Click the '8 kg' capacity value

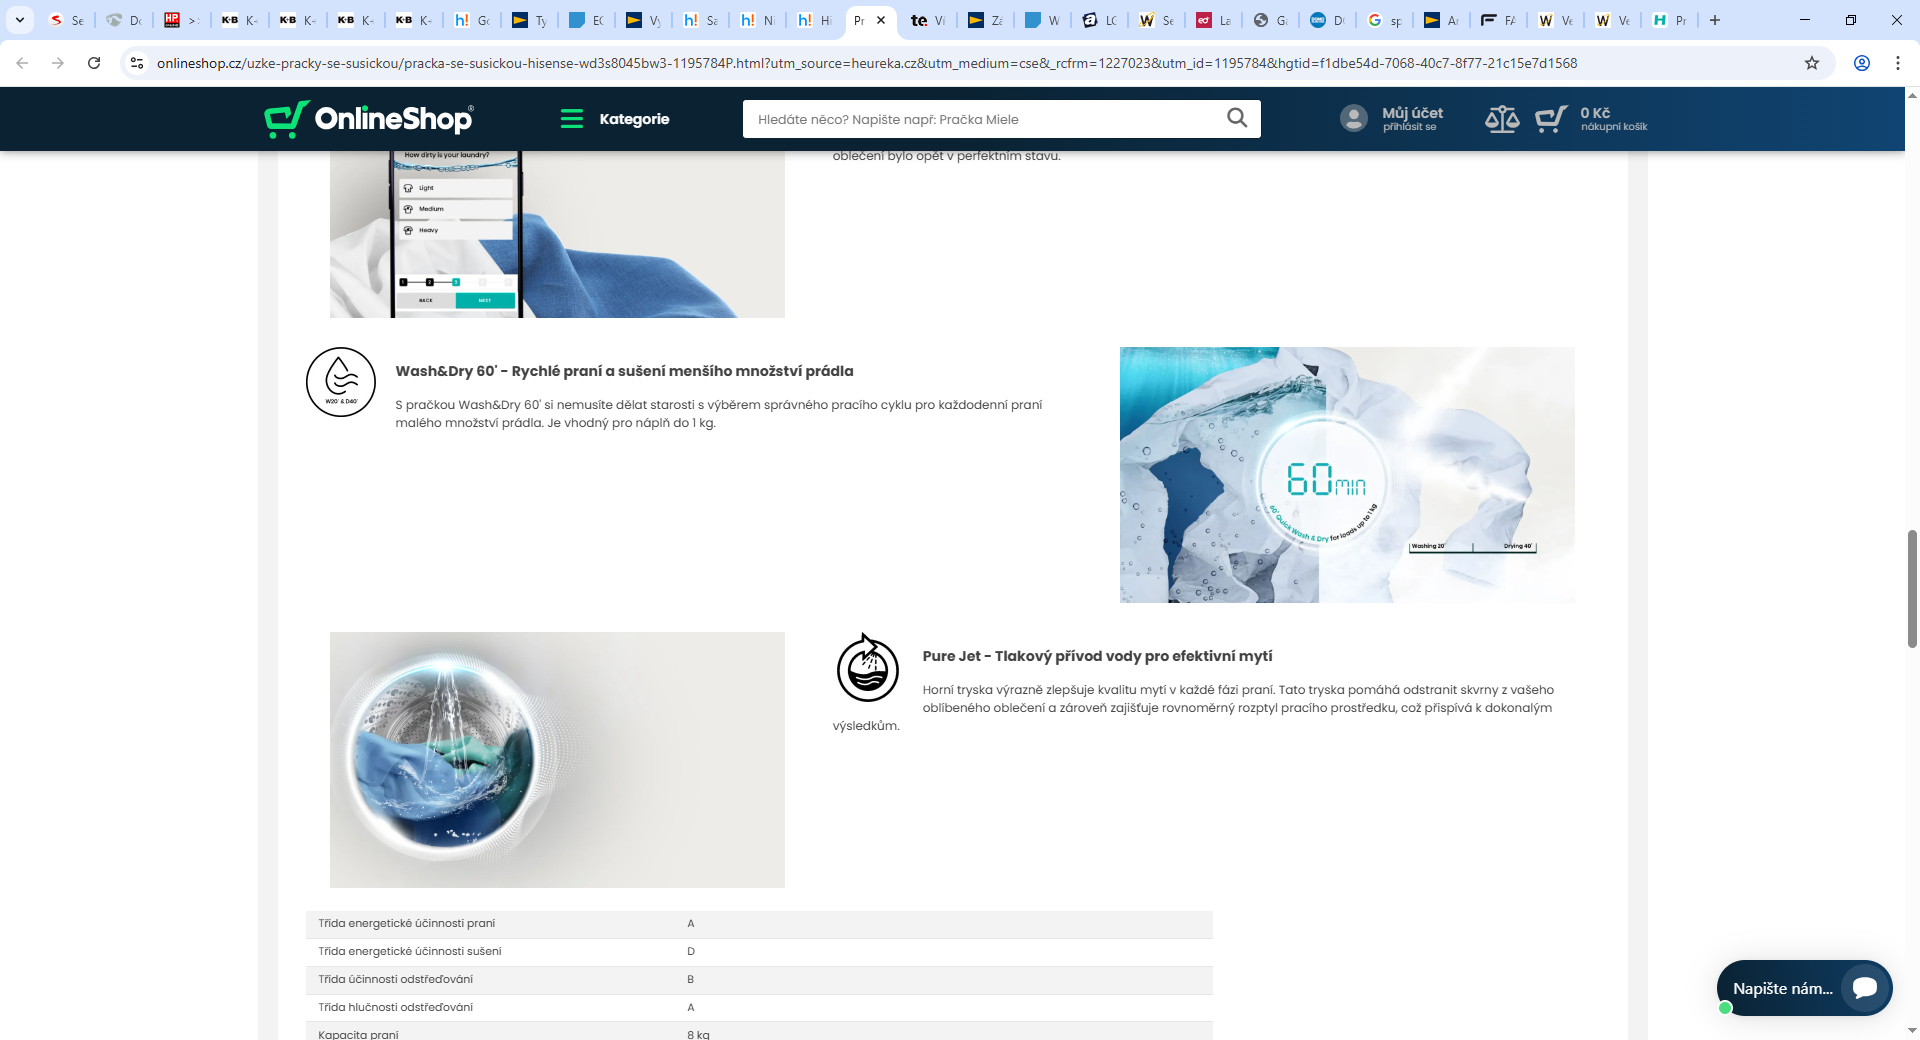tap(698, 1034)
